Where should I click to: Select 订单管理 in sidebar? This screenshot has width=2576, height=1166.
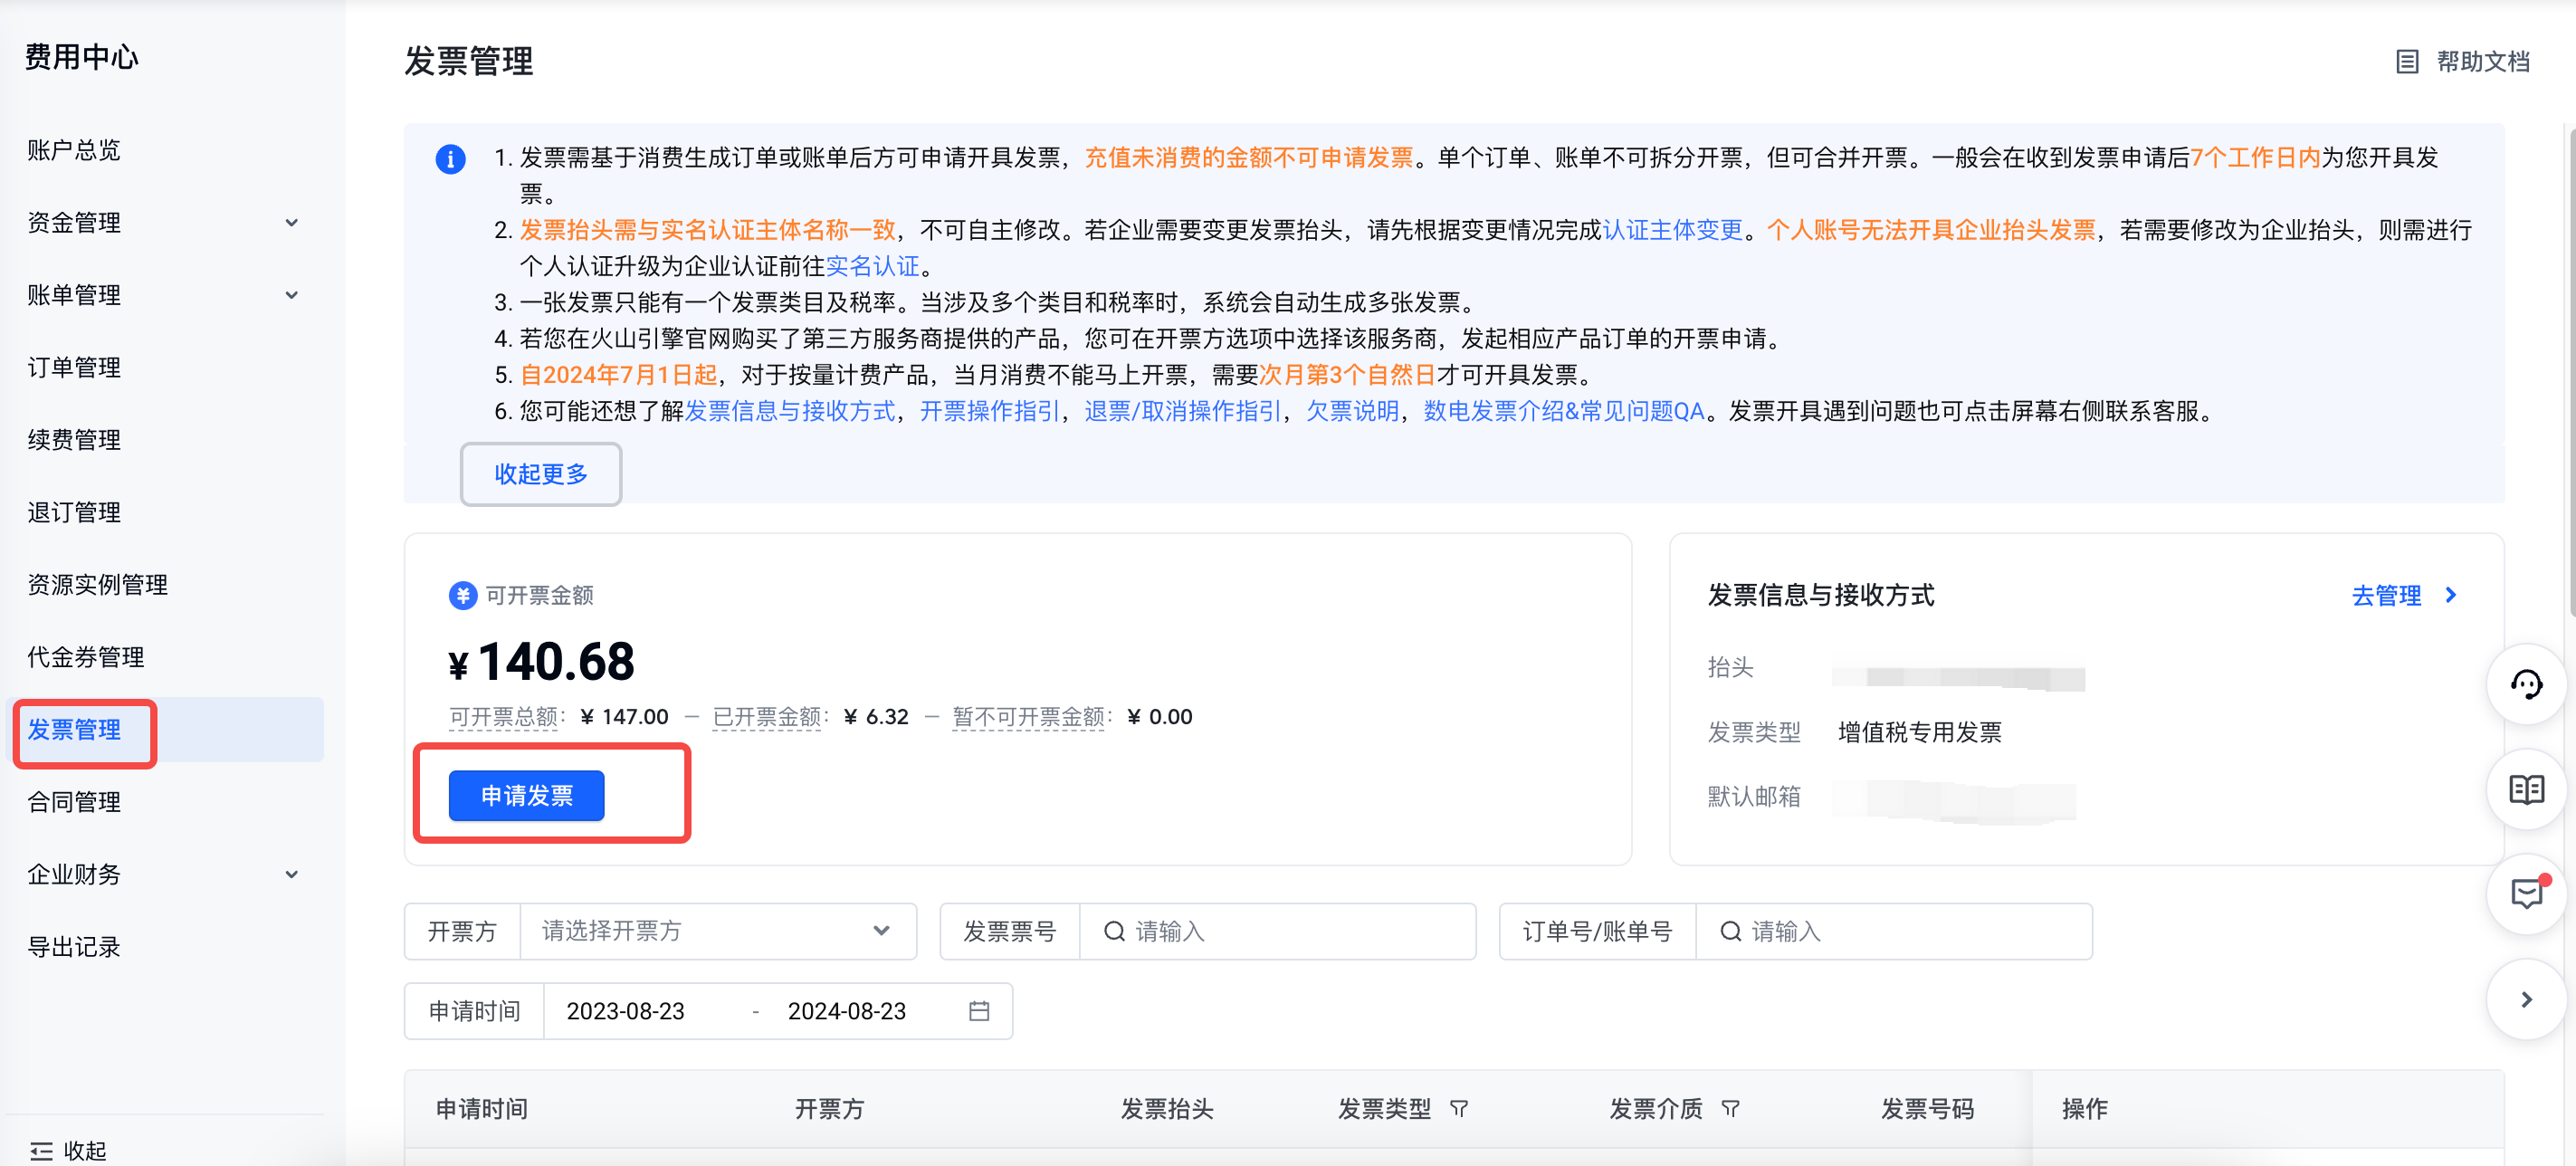coord(74,367)
